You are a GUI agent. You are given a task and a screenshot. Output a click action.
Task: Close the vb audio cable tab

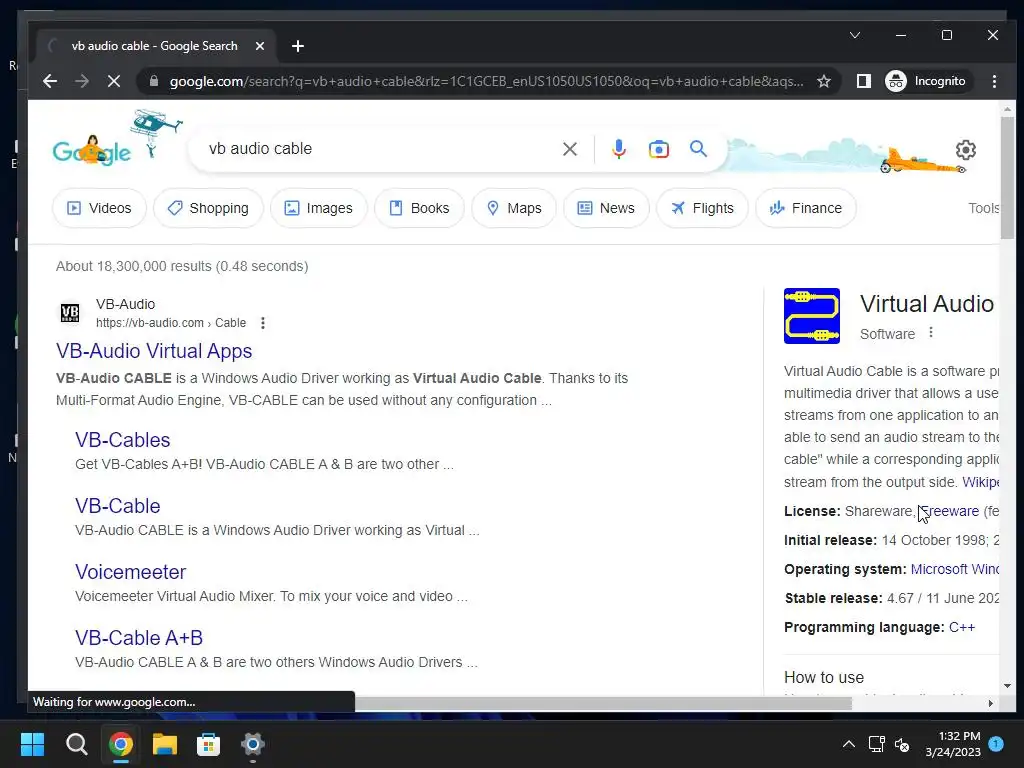(260, 46)
